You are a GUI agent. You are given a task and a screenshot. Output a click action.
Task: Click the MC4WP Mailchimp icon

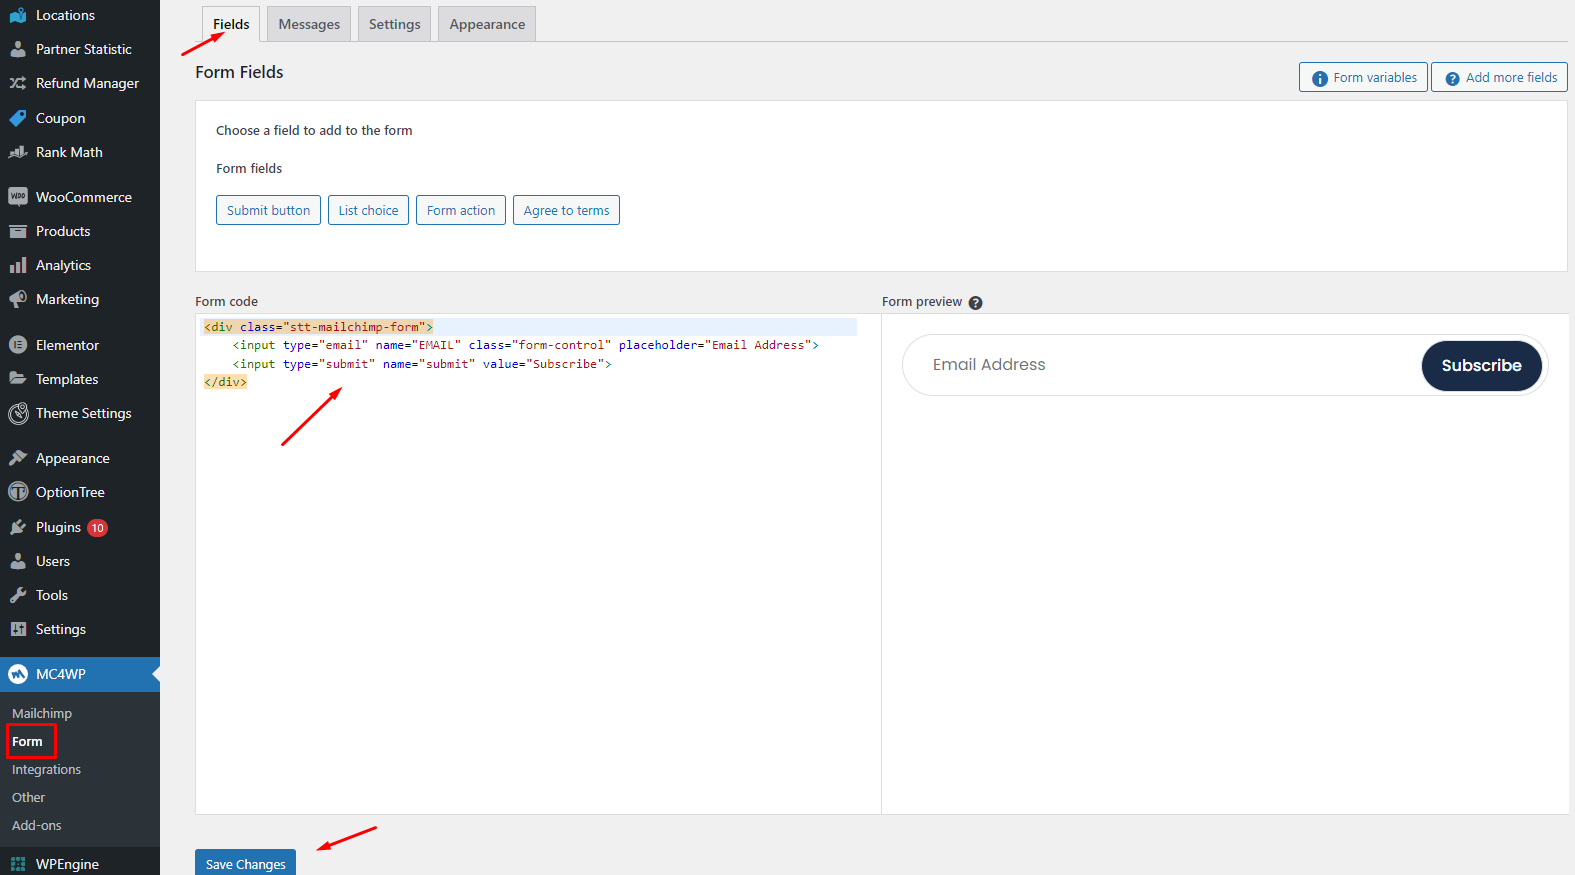point(18,674)
